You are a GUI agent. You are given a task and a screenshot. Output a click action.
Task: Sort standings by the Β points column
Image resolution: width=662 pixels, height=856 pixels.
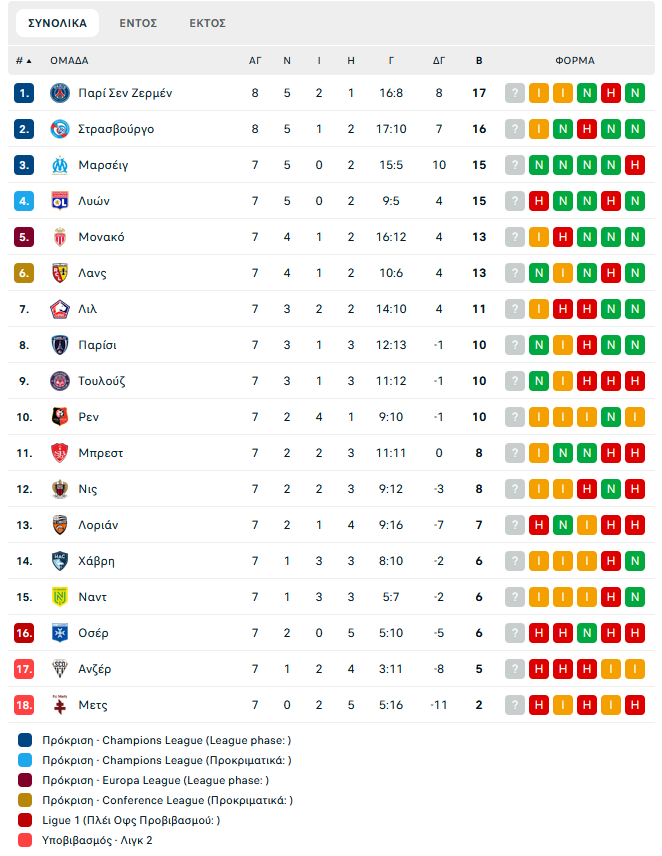(479, 61)
